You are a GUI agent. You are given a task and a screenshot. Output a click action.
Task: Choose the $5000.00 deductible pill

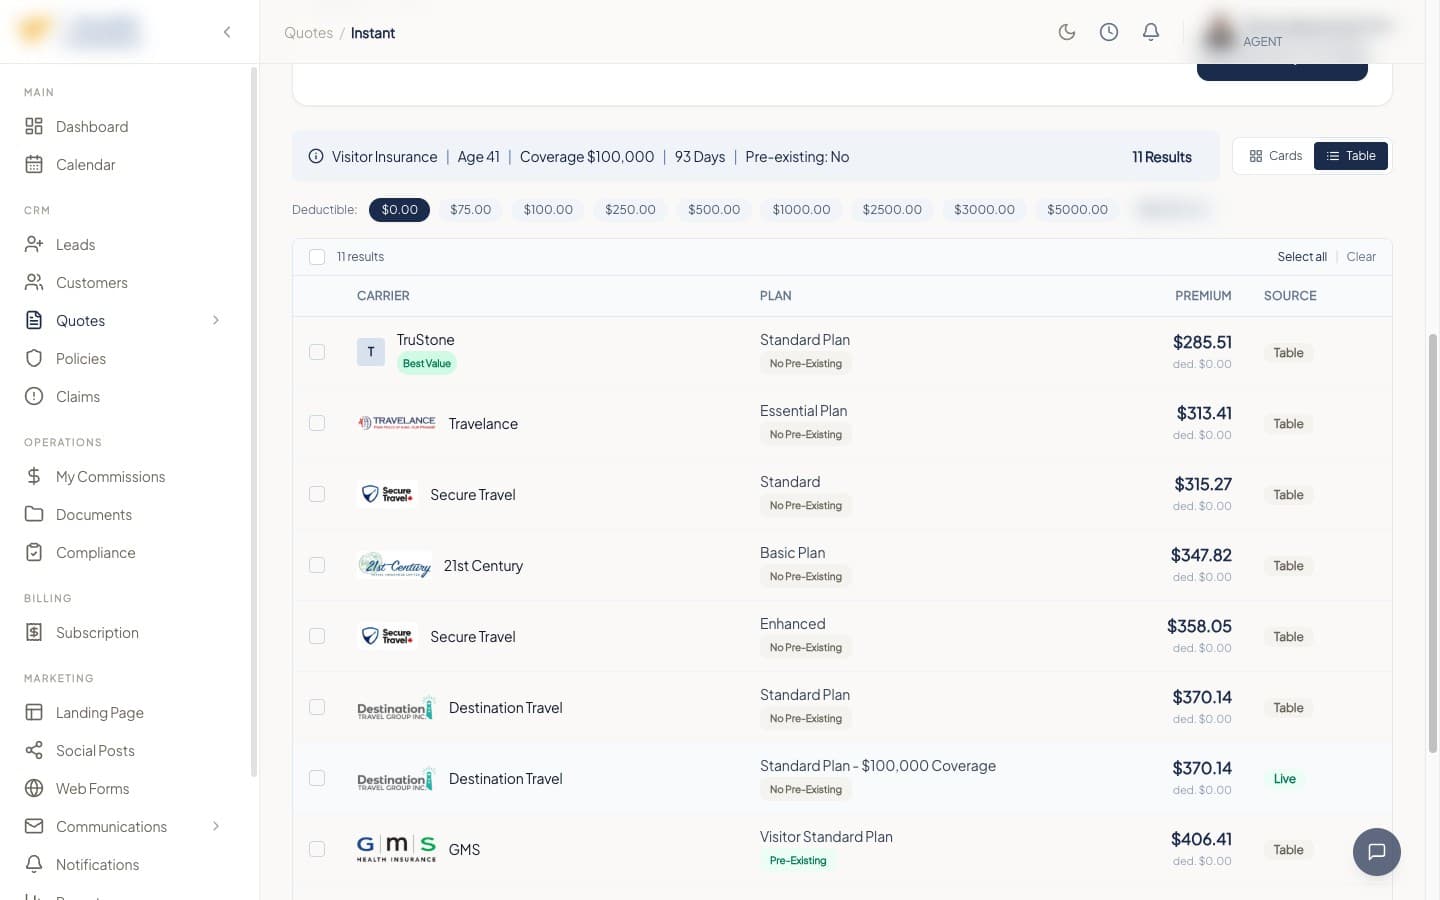click(1077, 210)
